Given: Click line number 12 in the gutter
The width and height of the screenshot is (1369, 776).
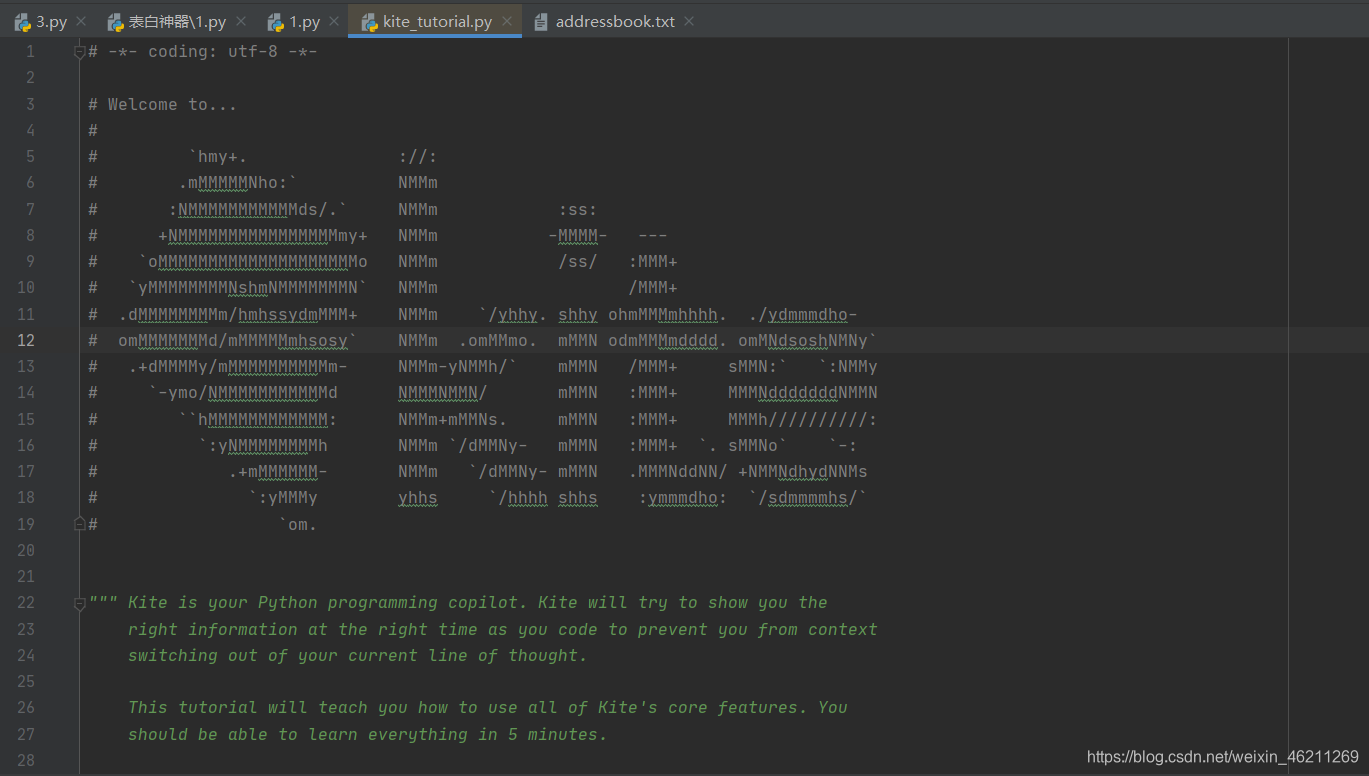Looking at the screenshot, I should (x=25, y=340).
